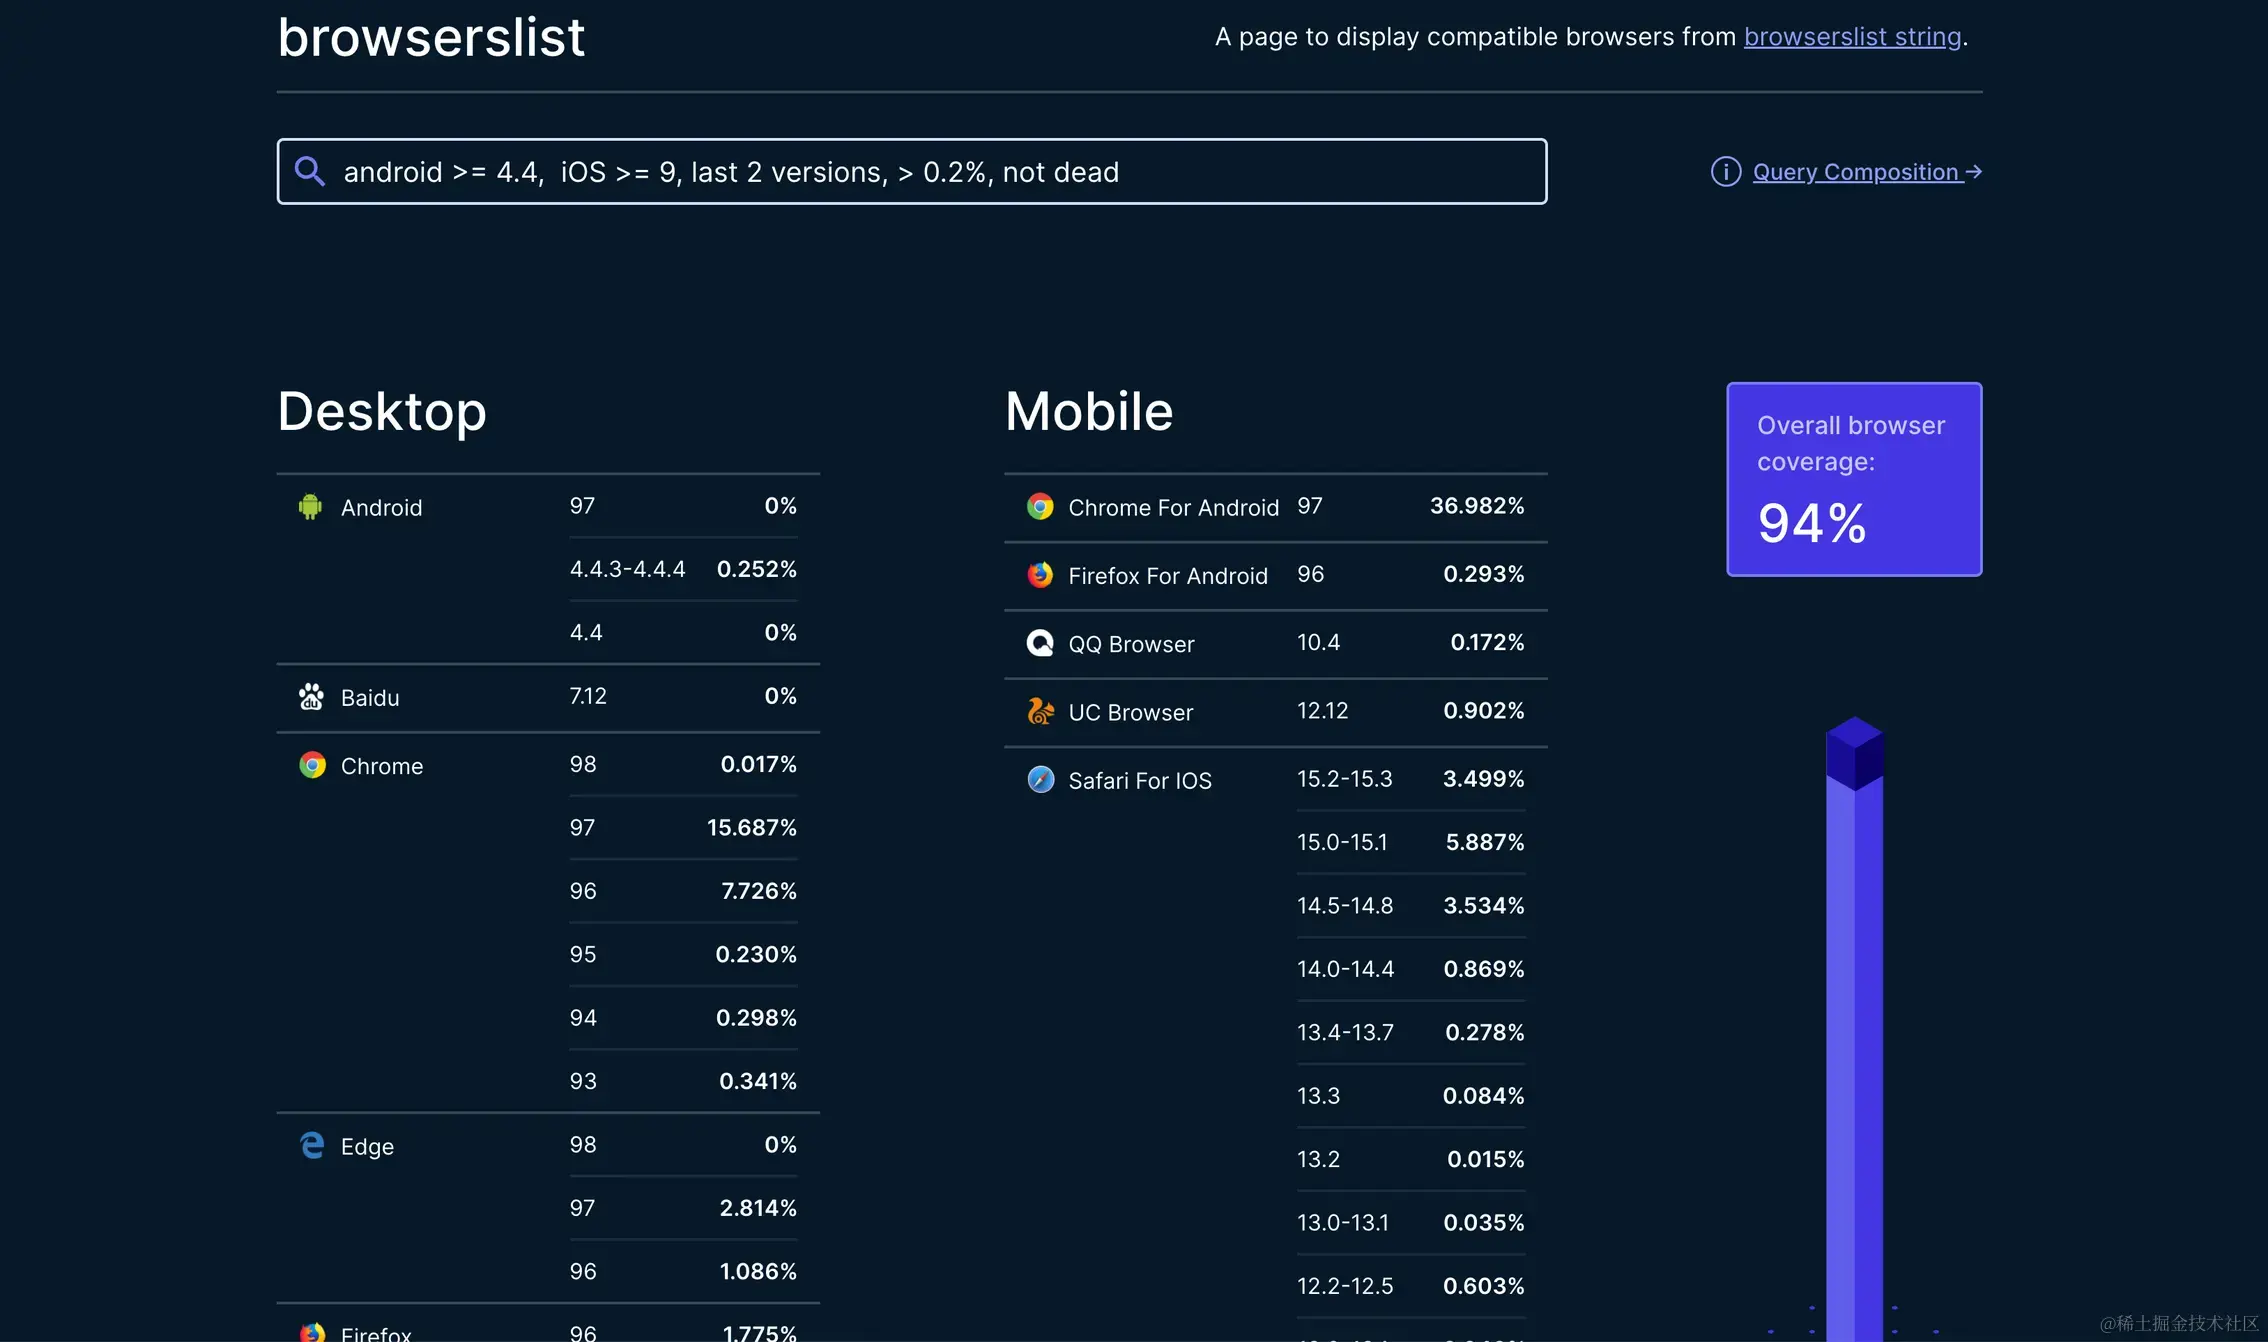This screenshot has width=2268, height=1342.
Task: Click the search magnifier icon
Action: coord(309,171)
